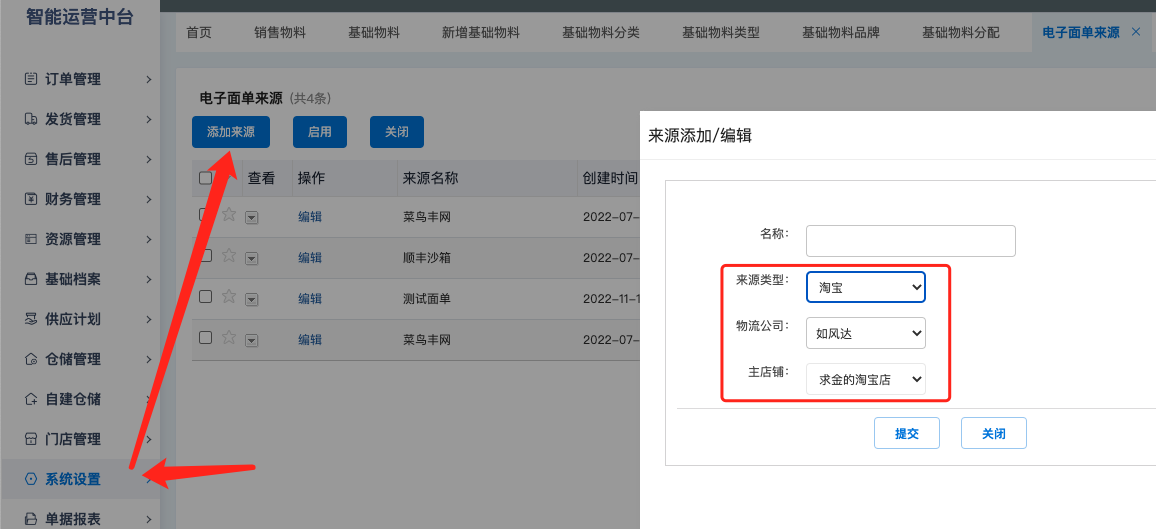Click the 门店管理 shop icon
Viewport: 1156px width, 529px height.
click(31, 439)
